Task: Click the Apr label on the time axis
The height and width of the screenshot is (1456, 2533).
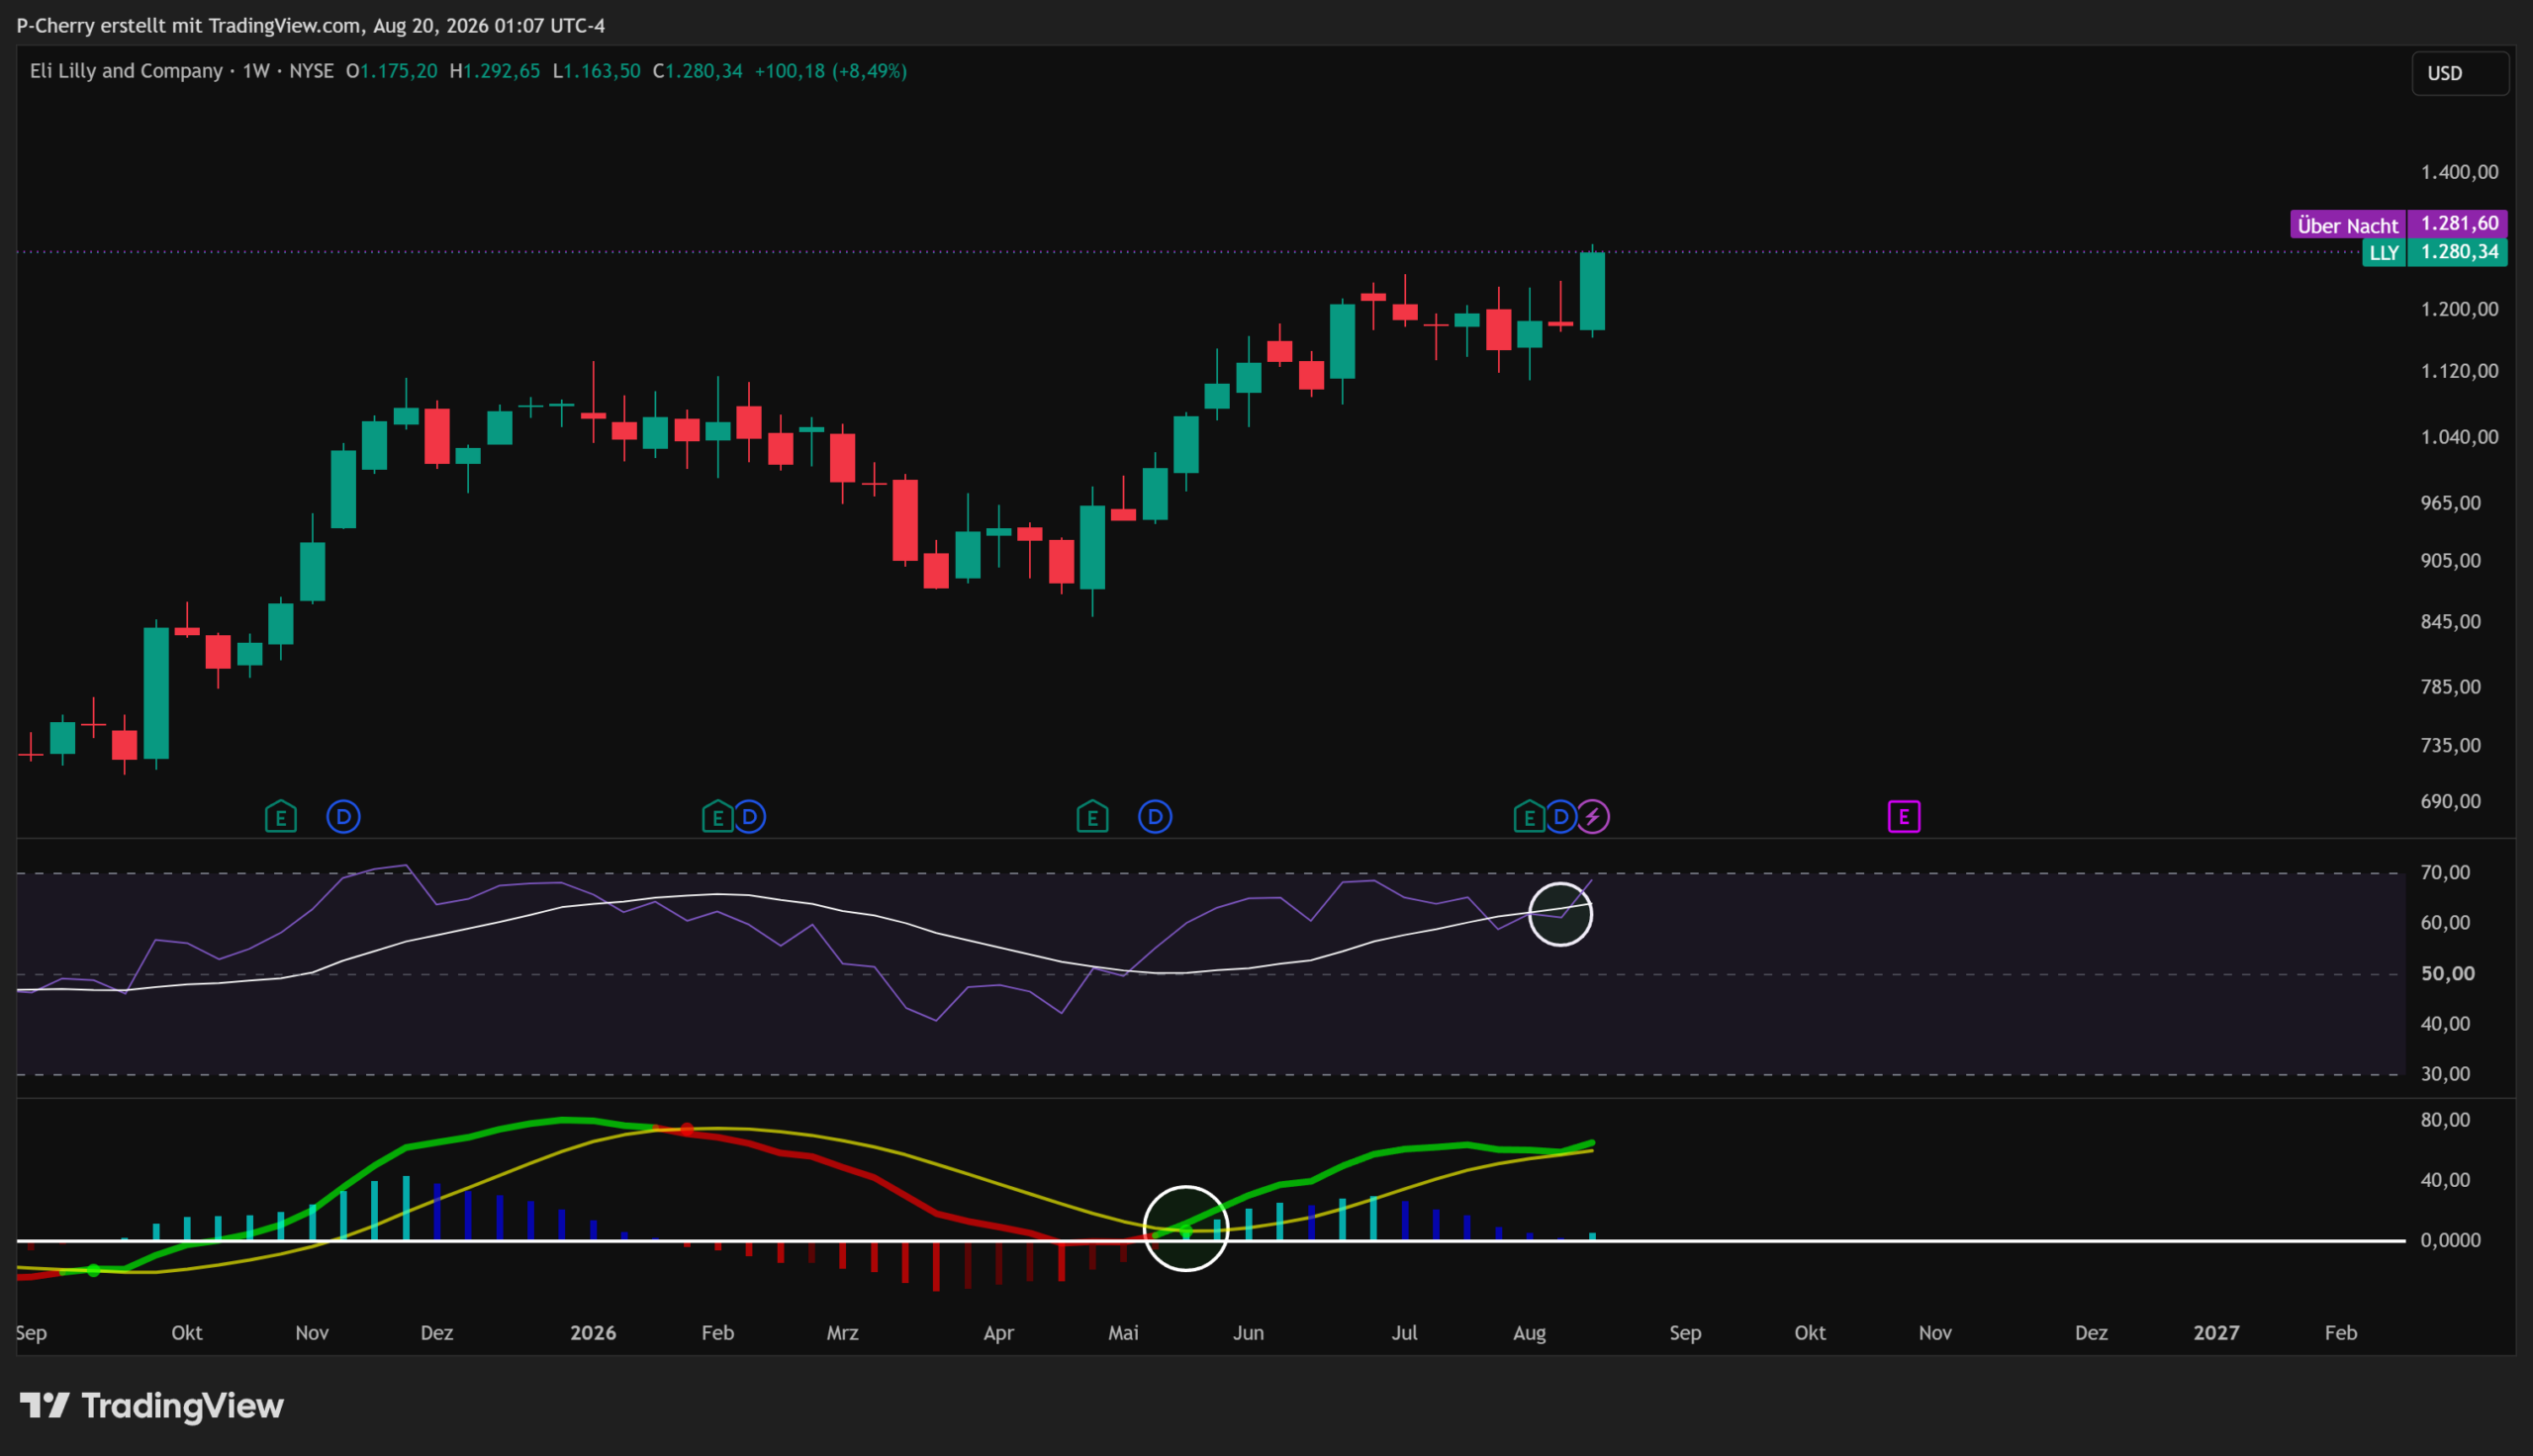Action: point(999,1333)
